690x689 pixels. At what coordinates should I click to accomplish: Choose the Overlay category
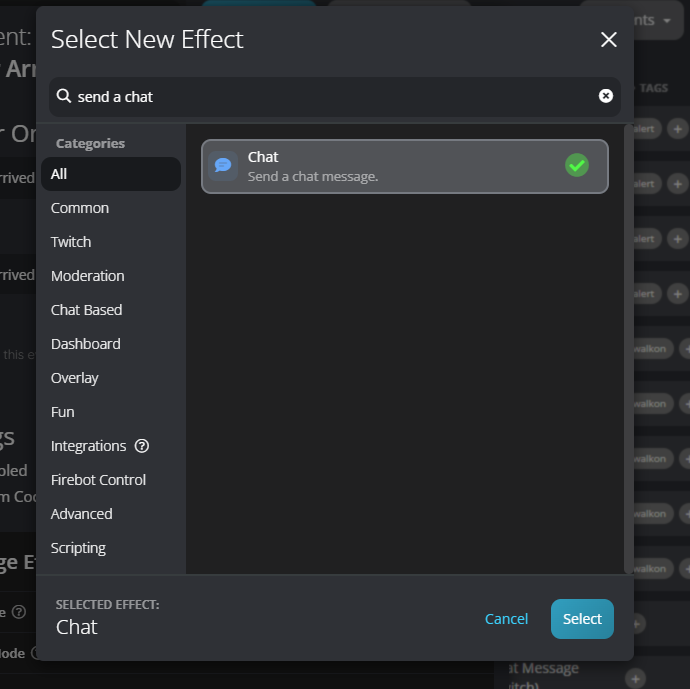(75, 378)
